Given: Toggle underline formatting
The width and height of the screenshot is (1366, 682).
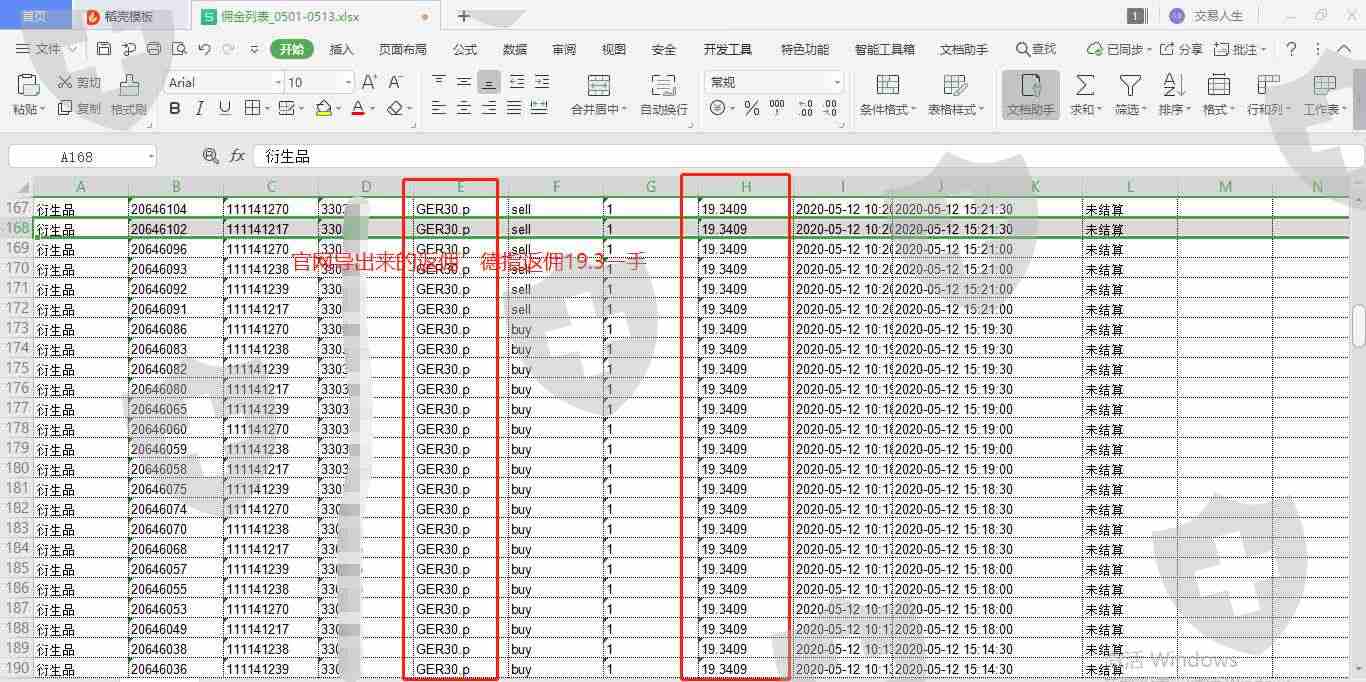Looking at the screenshot, I should pyautogui.click(x=224, y=108).
